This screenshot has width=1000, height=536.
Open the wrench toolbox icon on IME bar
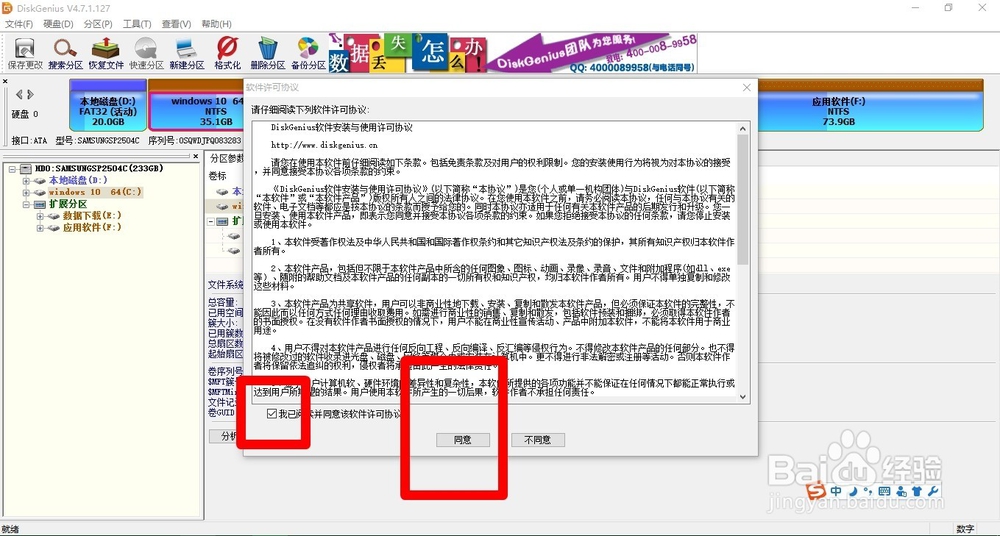(x=932, y=491)
